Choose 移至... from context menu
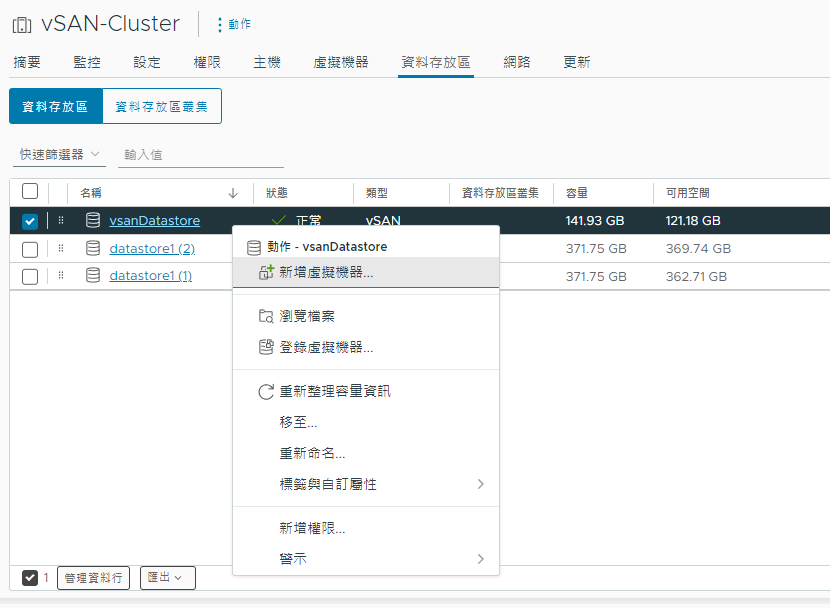 click(x=366, y=422)
